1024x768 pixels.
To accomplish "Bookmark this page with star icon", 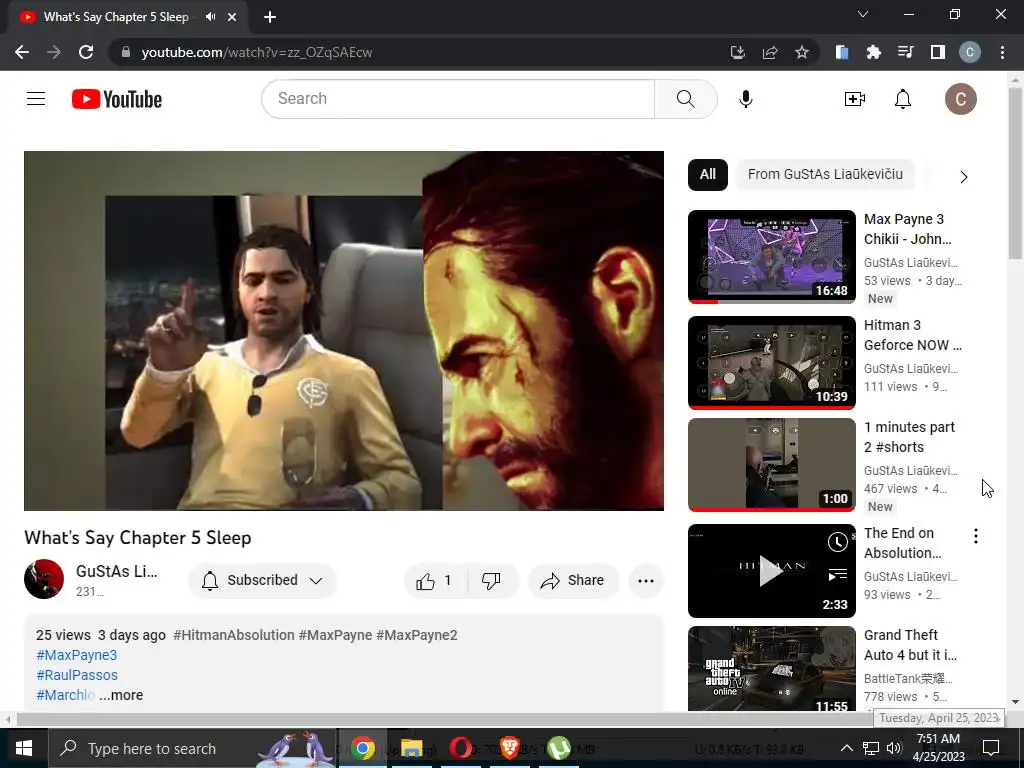I will [802, 52].
